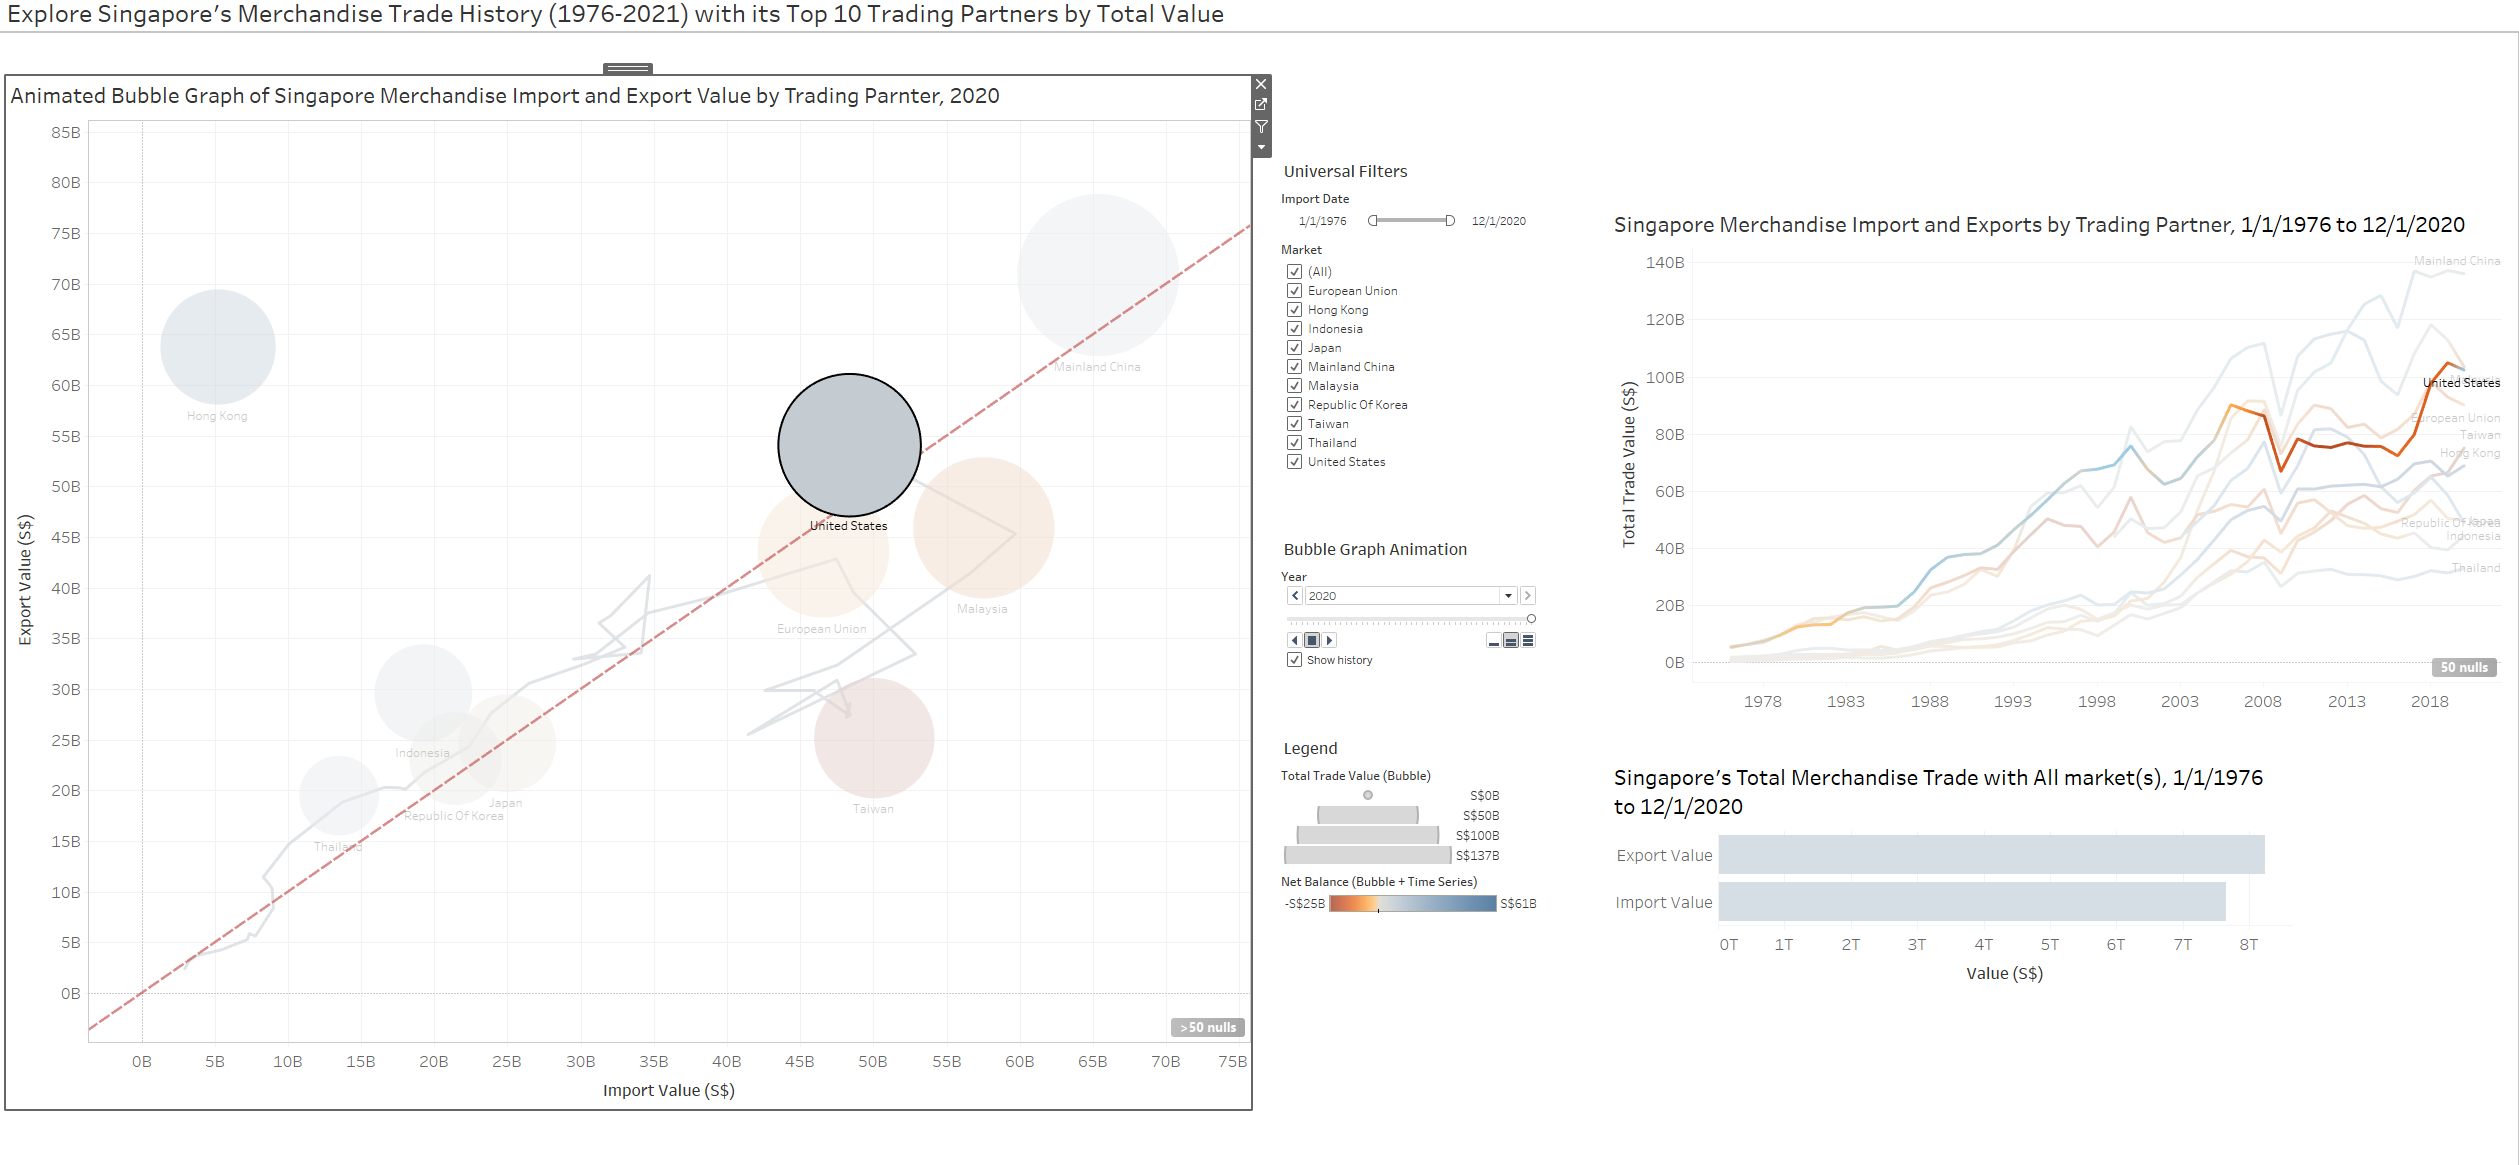Remove bubble graph sheet with X icon
The height and width of the screenshot is (1165, 2519).
coord(1261,84)
